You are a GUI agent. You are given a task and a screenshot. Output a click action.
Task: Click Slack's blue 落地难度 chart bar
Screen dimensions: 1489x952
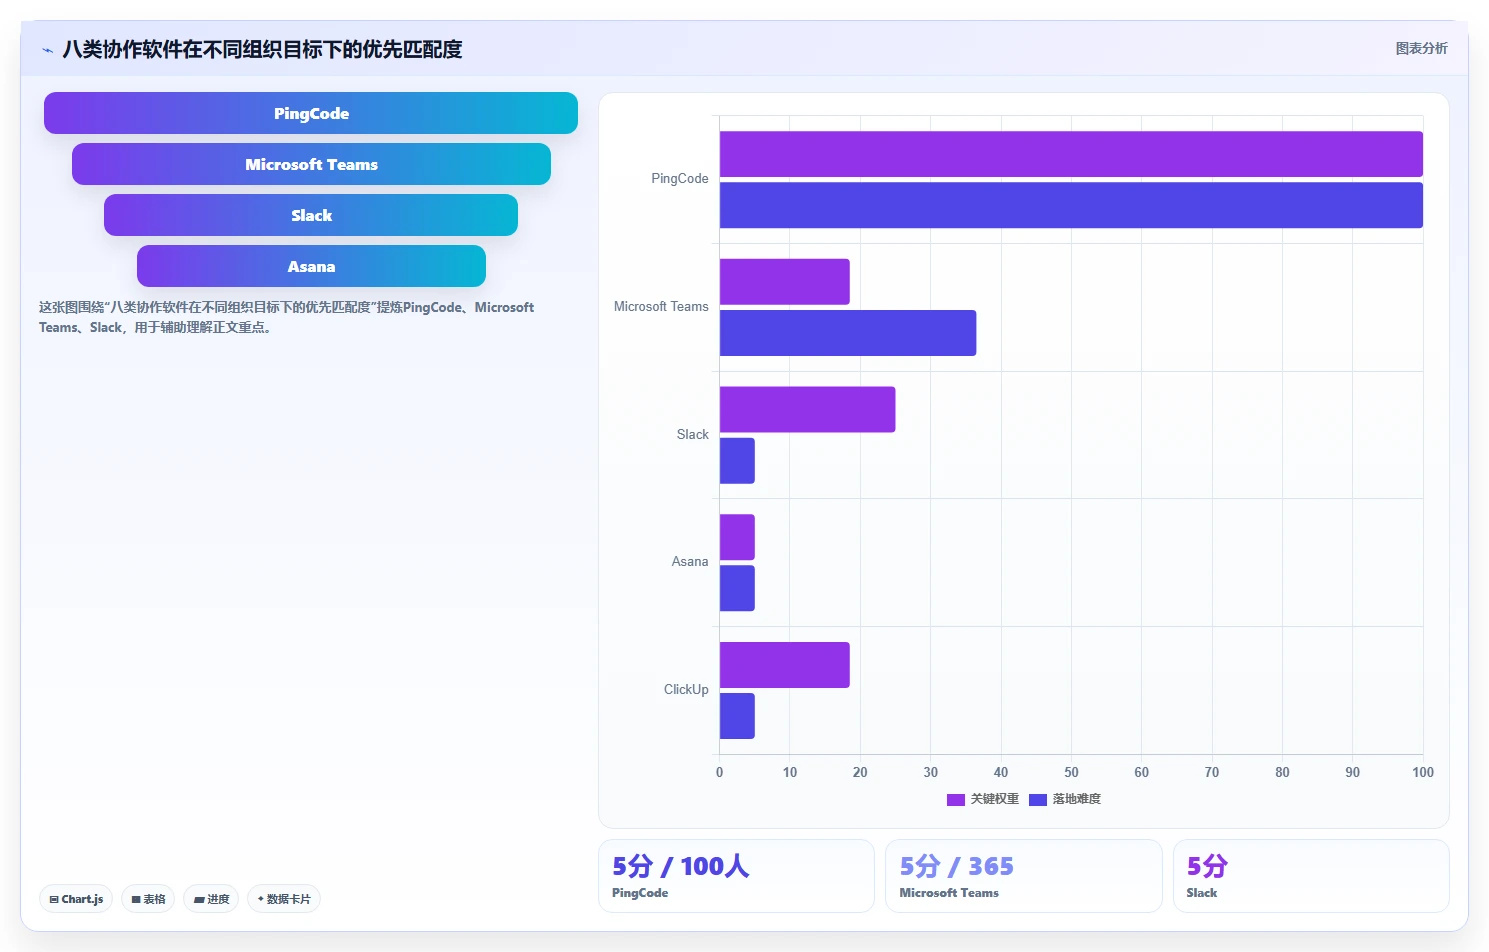(x=737, y=461)
